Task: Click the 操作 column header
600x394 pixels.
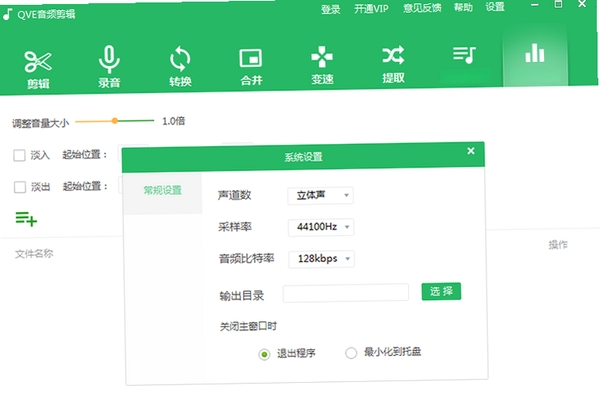Action: point(558,244)
